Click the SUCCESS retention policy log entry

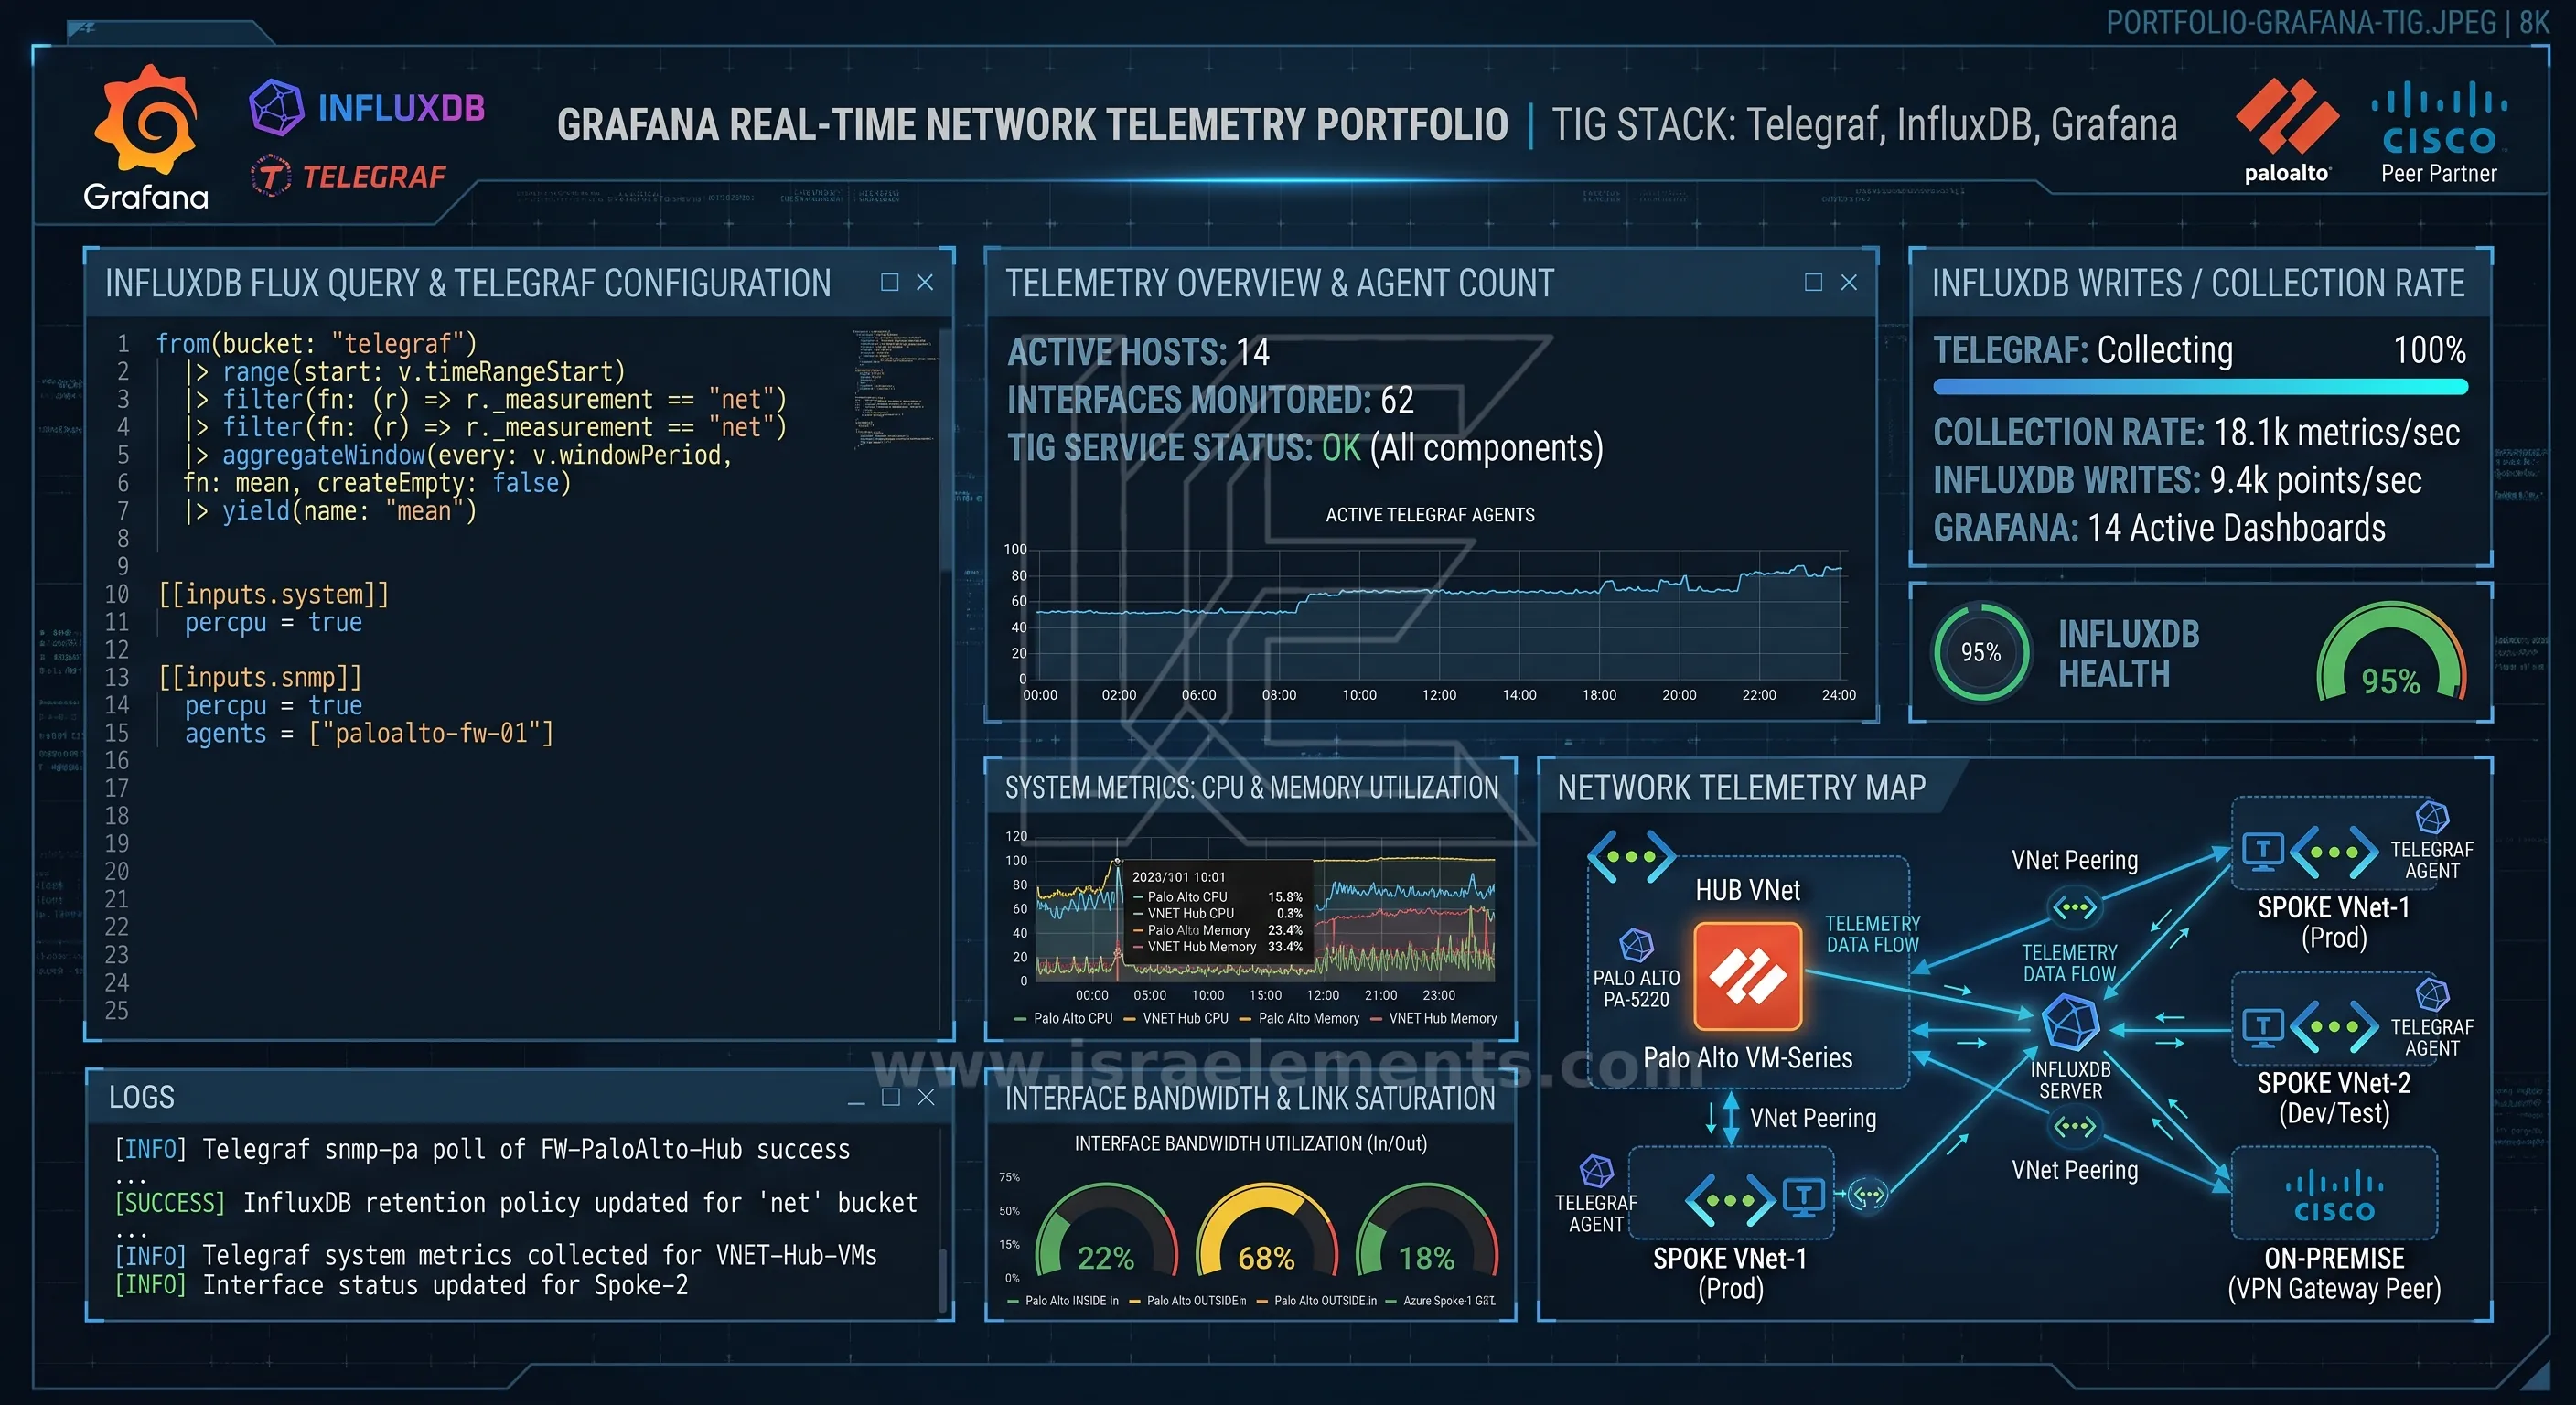pos(516,1202)
